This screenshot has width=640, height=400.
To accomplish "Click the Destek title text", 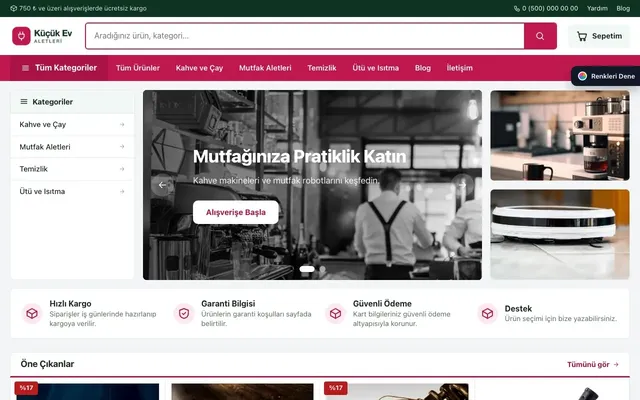I will click(x=518, y=309).
